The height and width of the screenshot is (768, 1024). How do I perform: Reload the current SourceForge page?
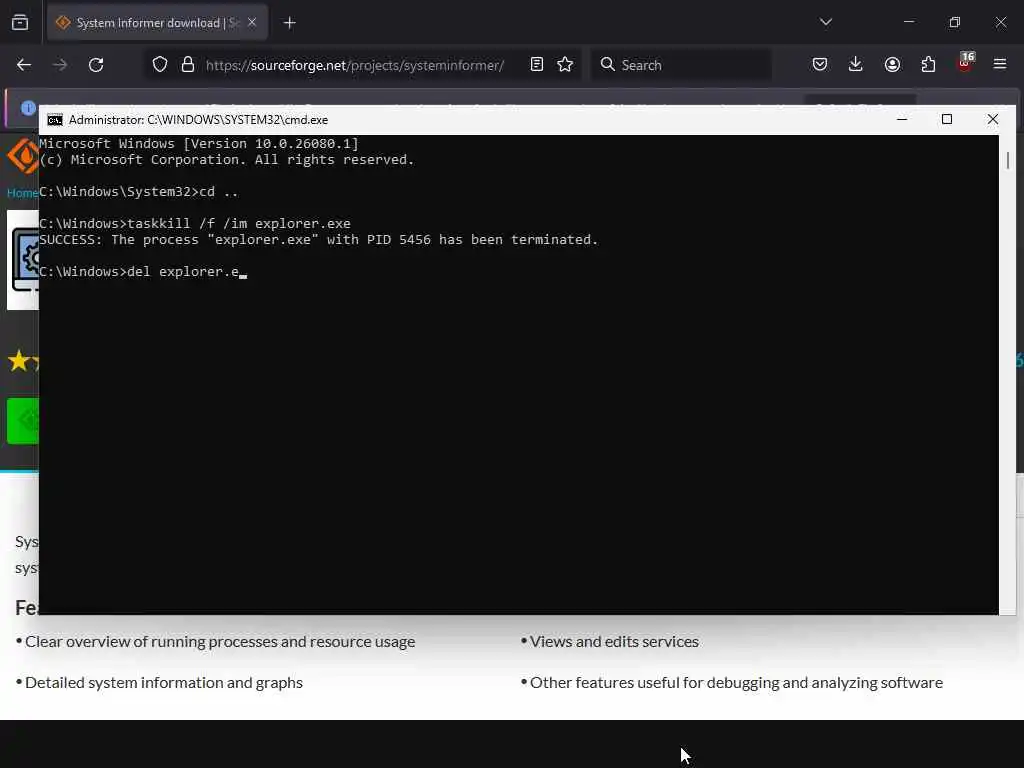[96, 65]
